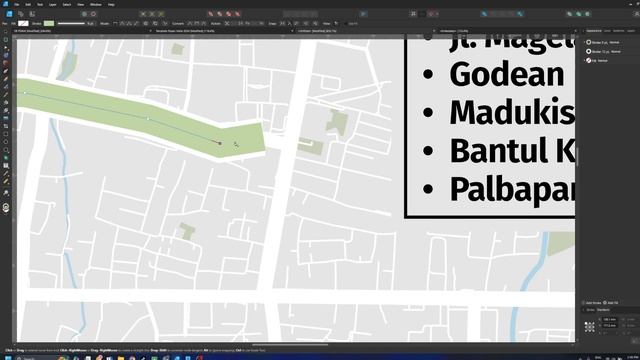Screen dimensions: 640x360
Task: Close the second document tab
Action: coord(292,31)
